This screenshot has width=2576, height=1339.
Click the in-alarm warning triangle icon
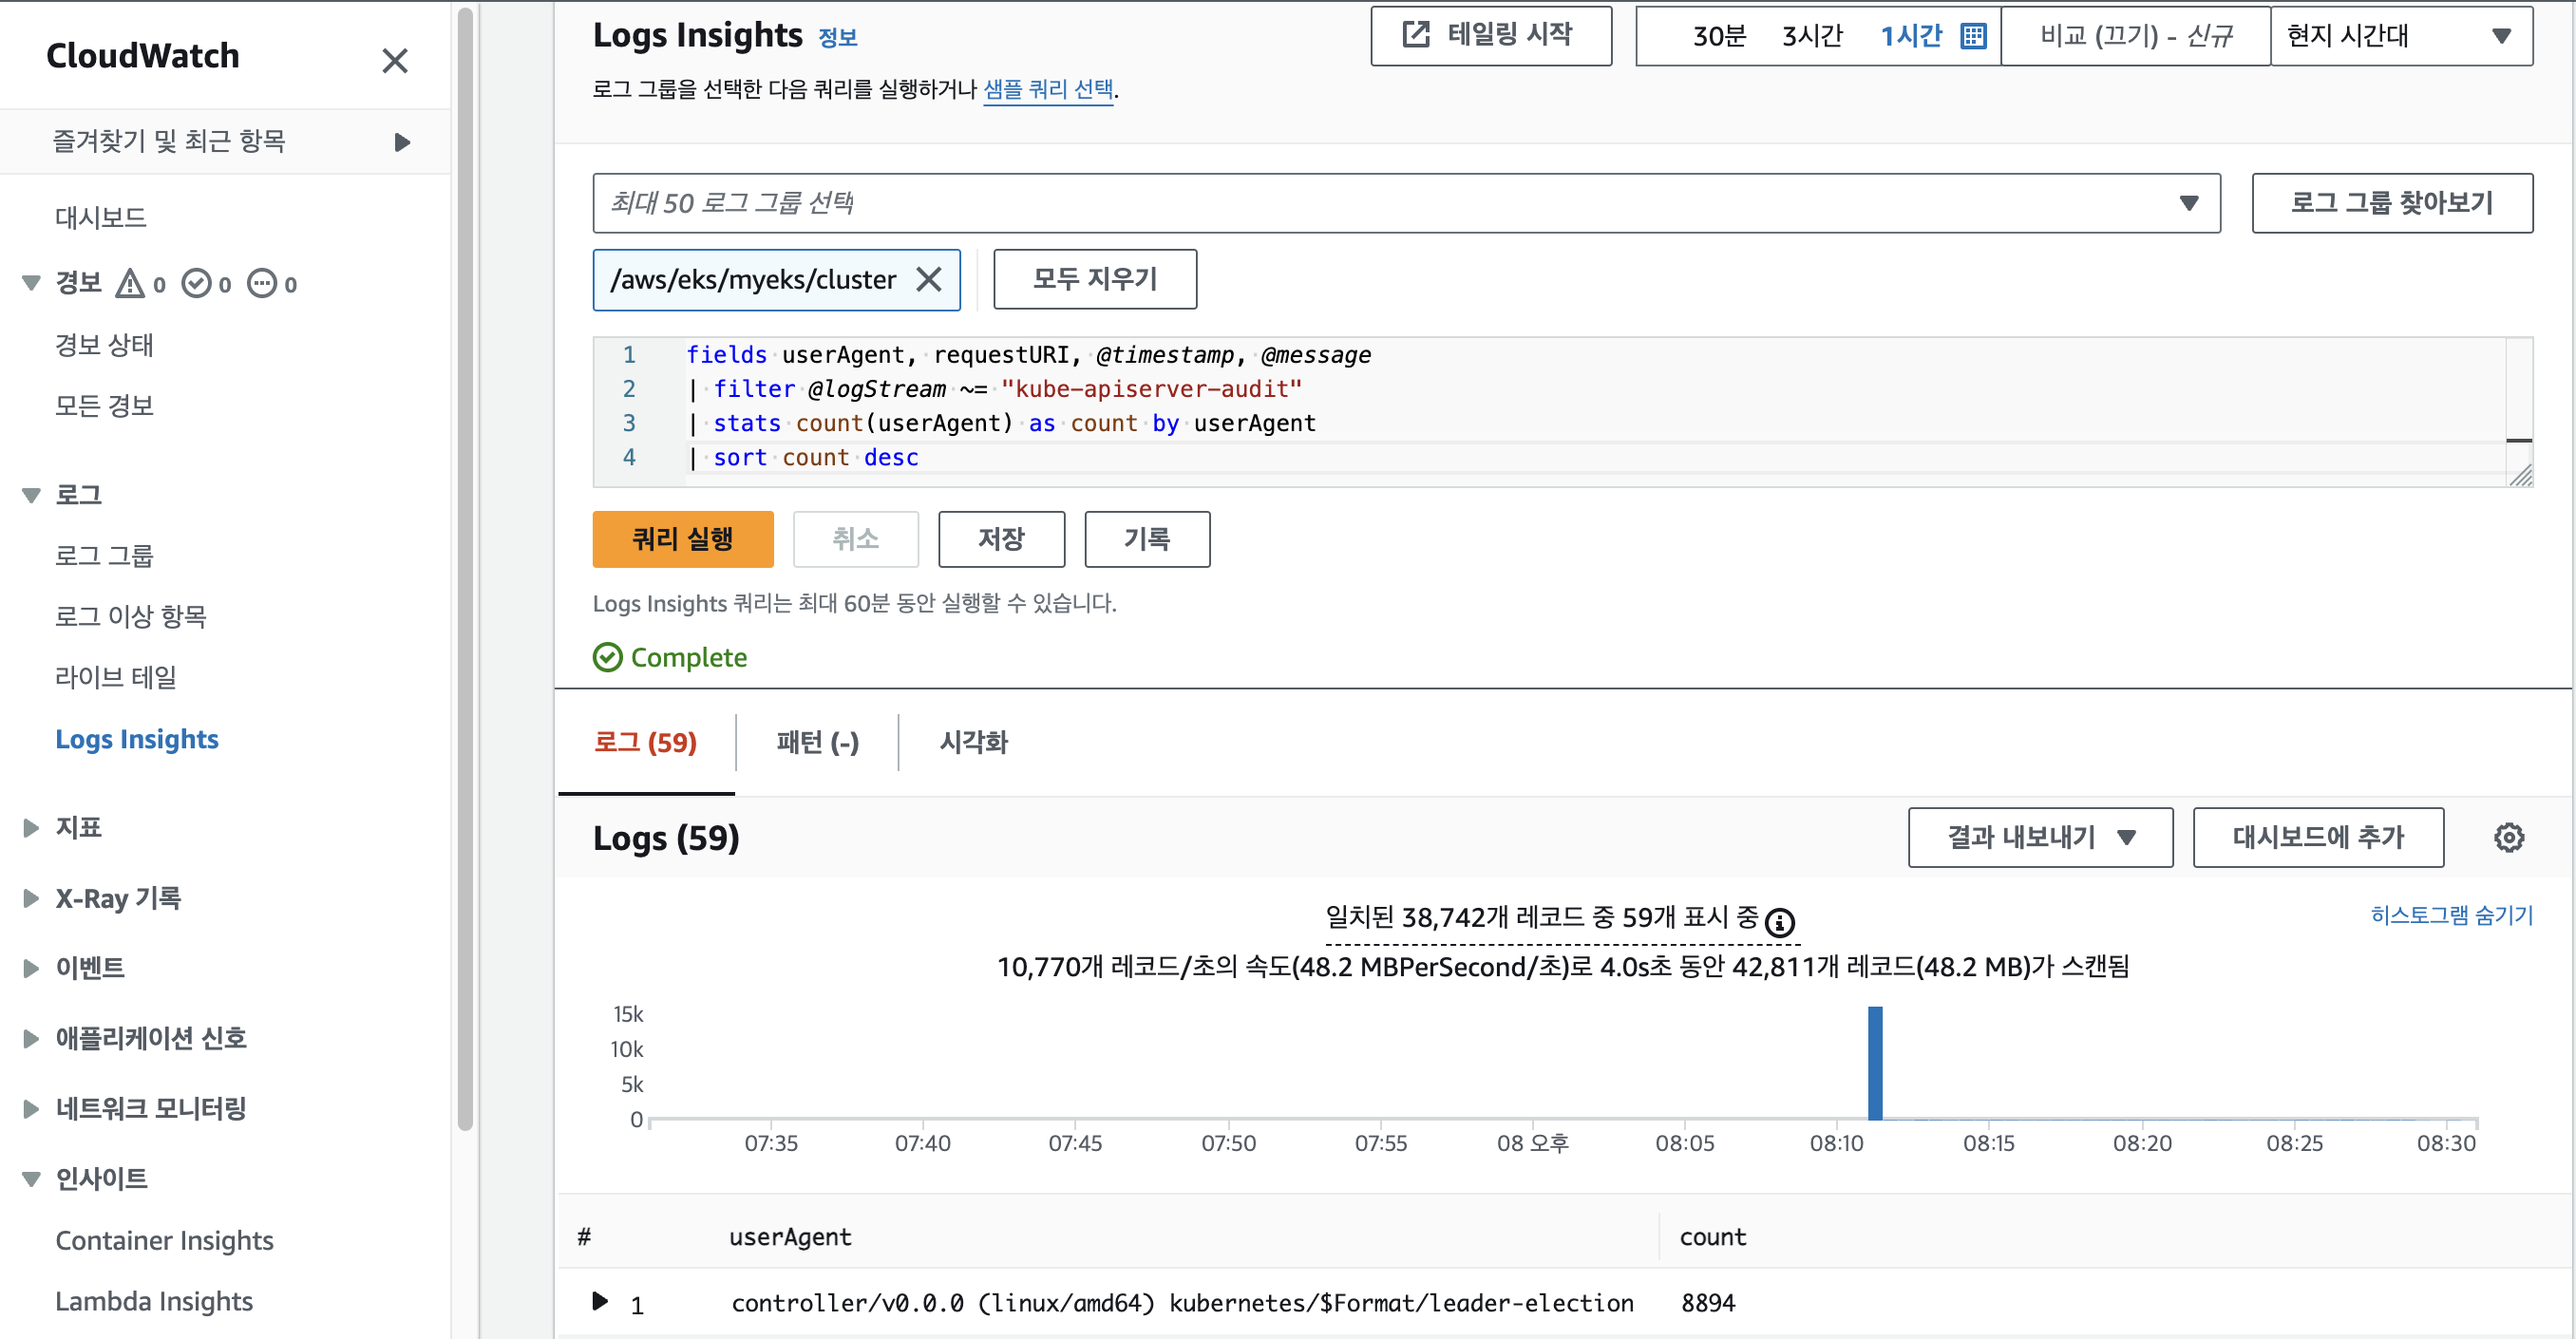click(130, 284)
